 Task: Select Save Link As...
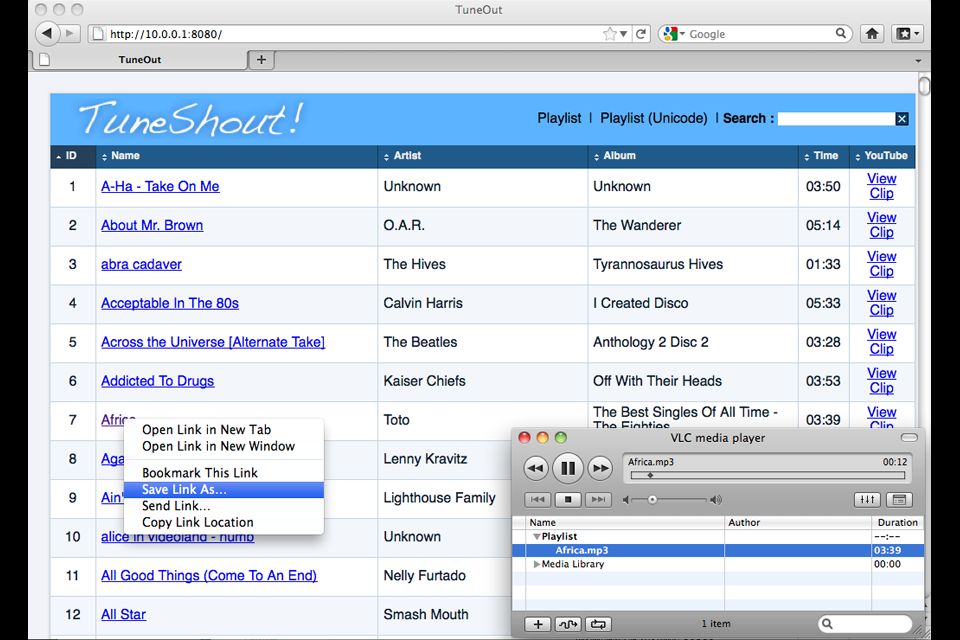[223, 489]
